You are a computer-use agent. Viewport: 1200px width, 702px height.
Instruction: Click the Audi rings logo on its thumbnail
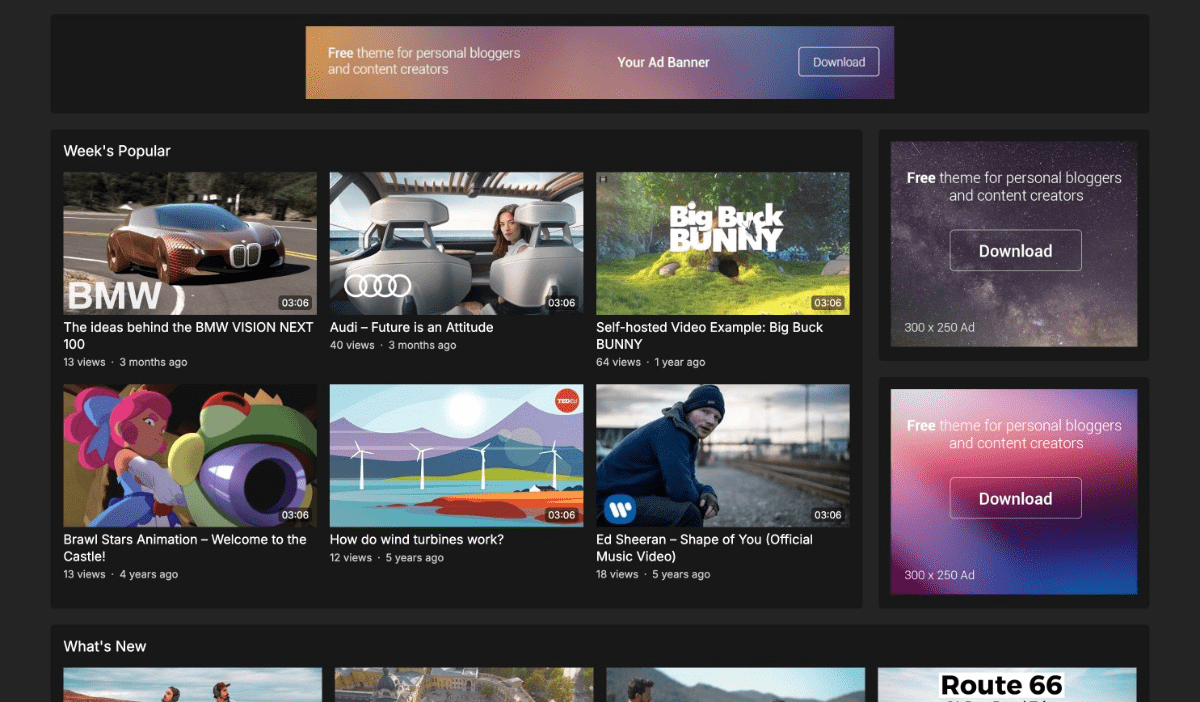[378, 286]
